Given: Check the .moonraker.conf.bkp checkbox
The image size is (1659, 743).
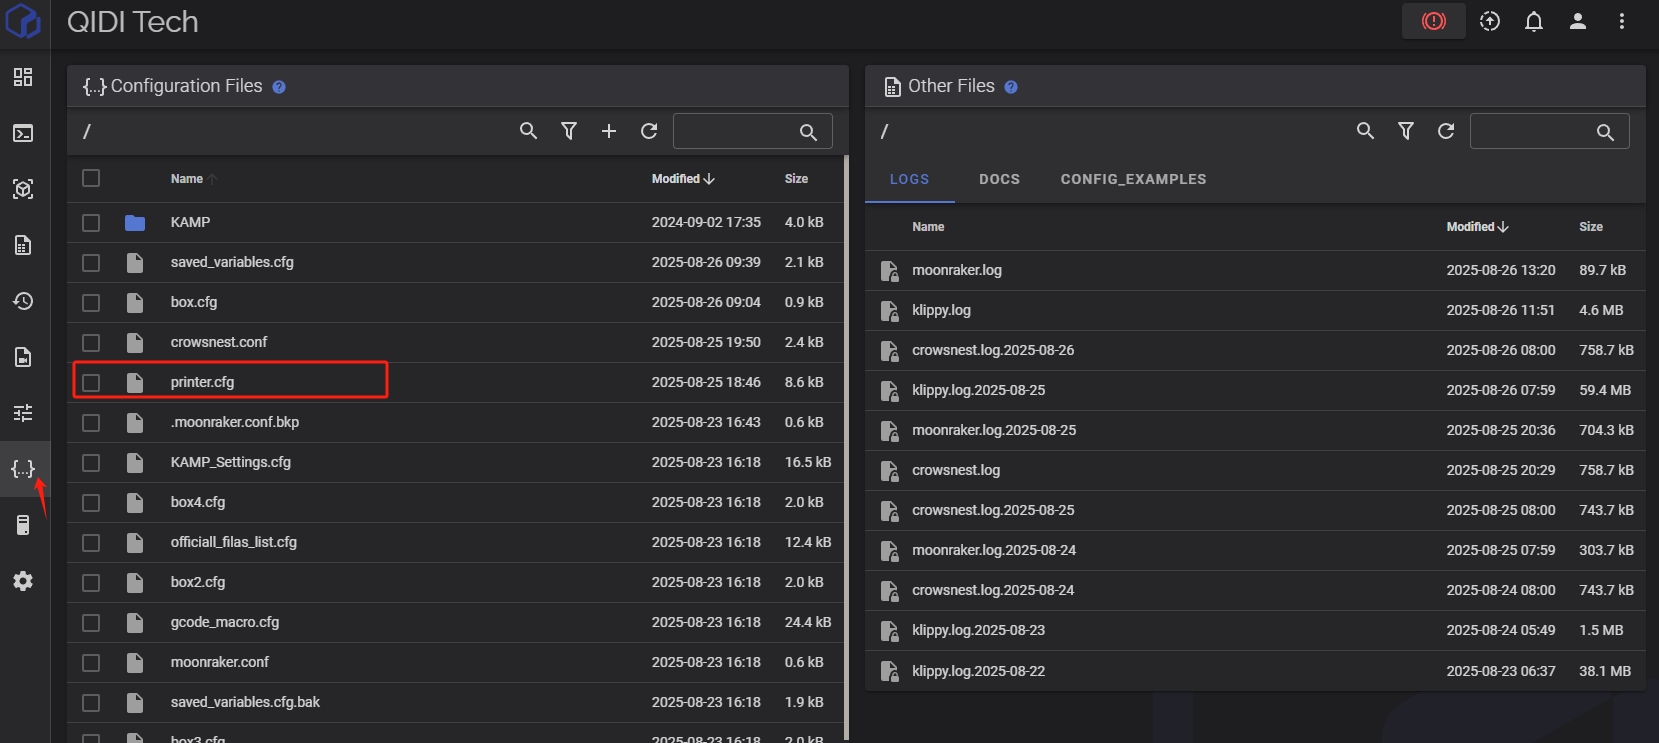Looking at the screenshot, I should pos(91,422).
